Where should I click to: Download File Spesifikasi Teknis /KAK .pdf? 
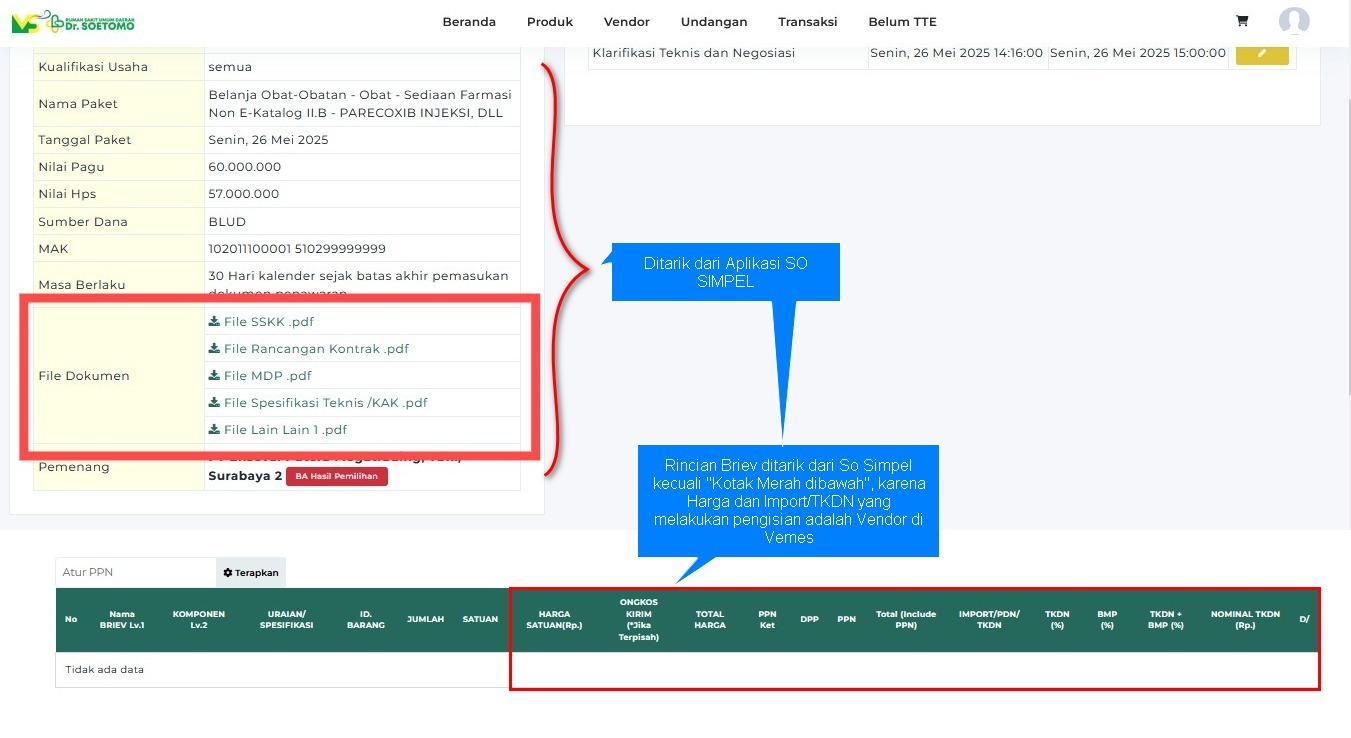click(x=318, y=403)
